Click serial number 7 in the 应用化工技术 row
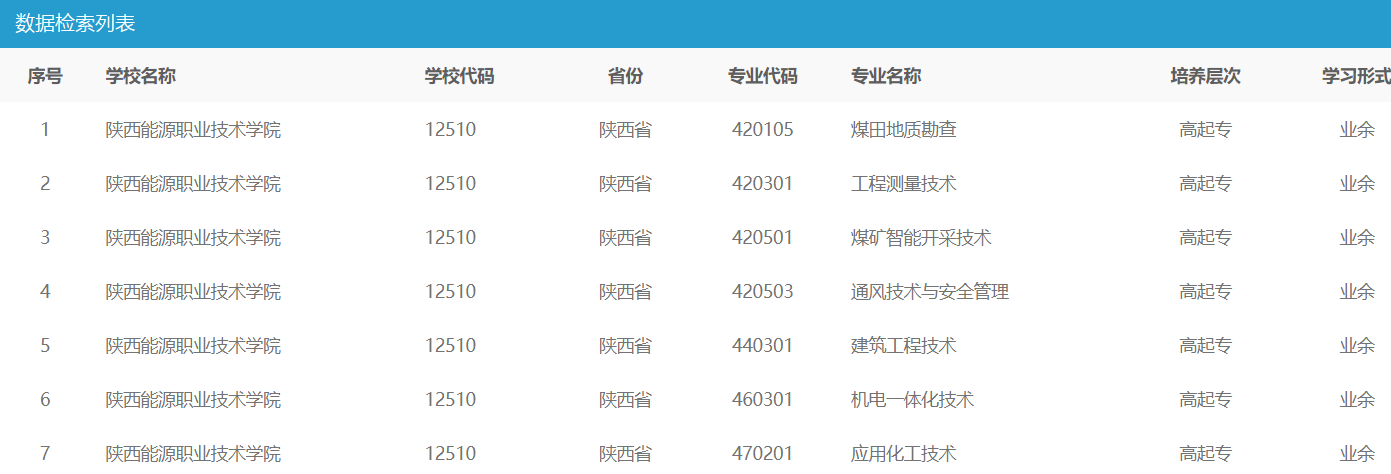The image size is (1391, 474). 45,454
